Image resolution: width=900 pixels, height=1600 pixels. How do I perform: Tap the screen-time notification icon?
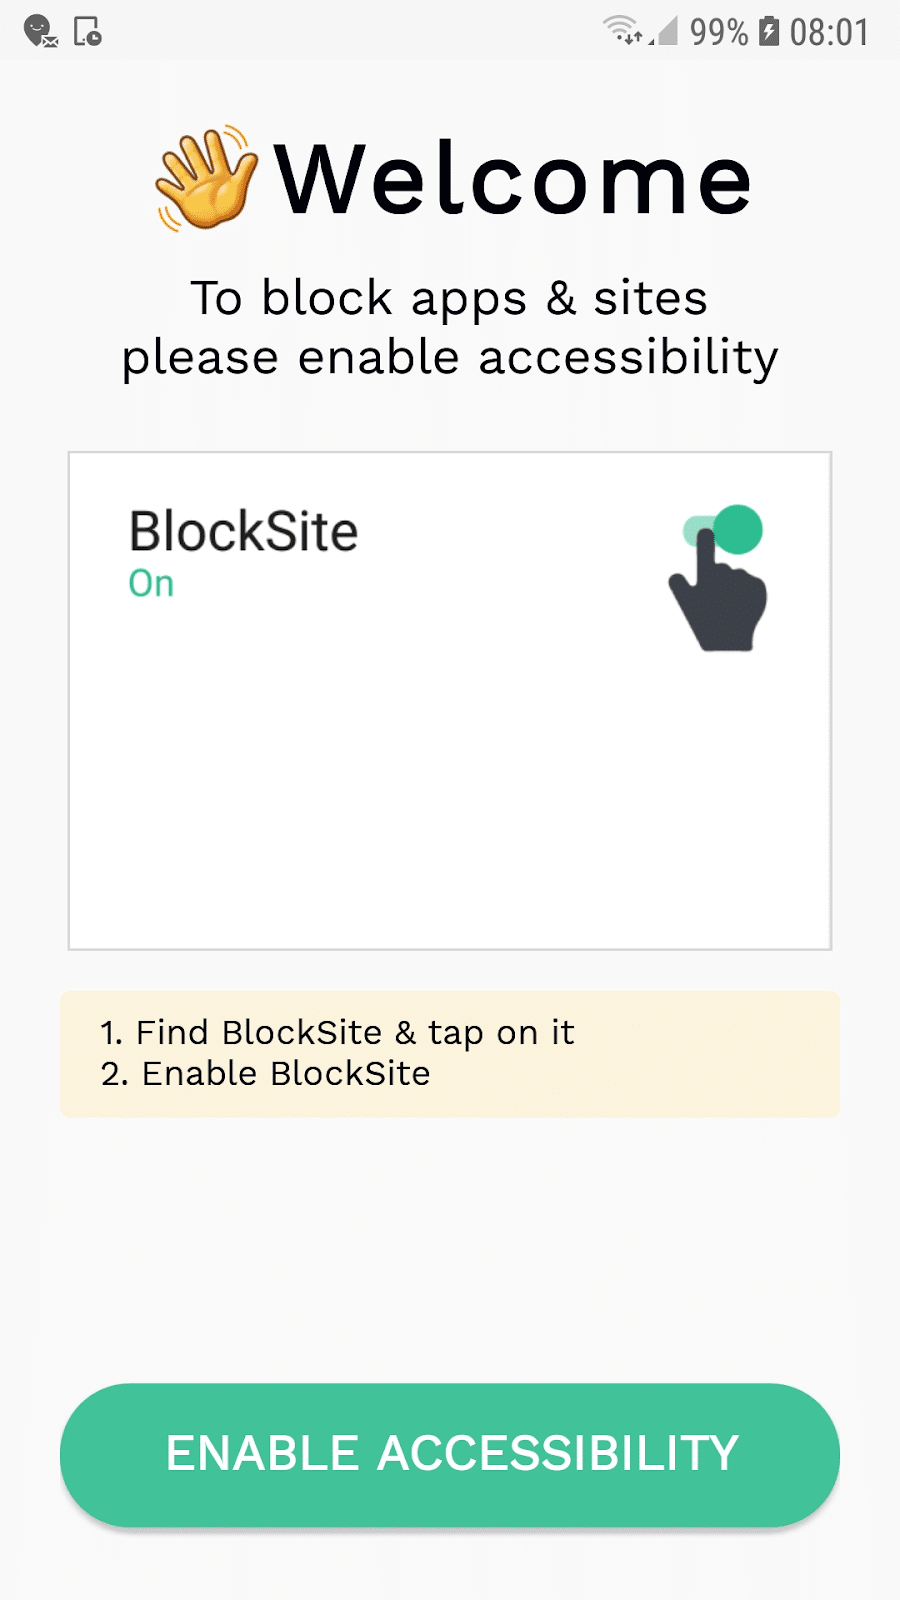[x=88, y=32]
